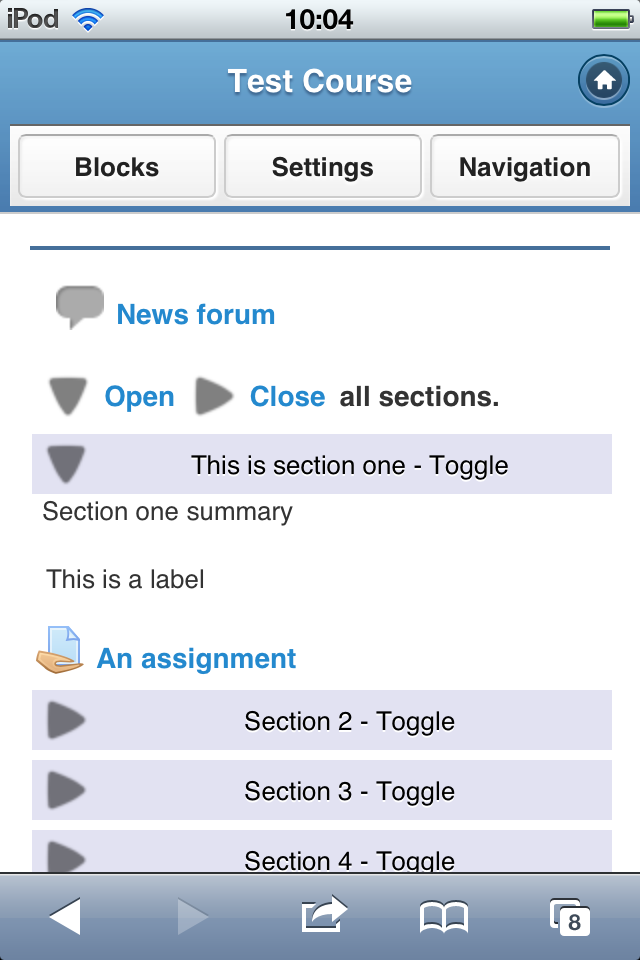Click the down arrow beside Open
The height and width of the screenshot is (960, 640).
(68, 396)
